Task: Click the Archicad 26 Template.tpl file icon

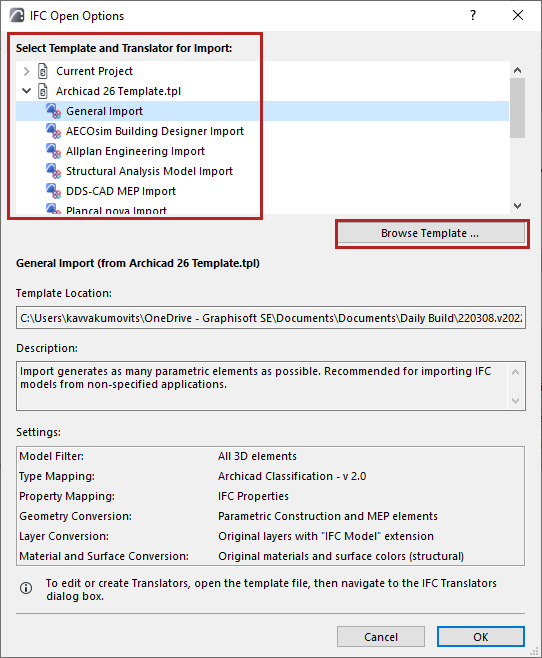Action: (x=43, y=91)
